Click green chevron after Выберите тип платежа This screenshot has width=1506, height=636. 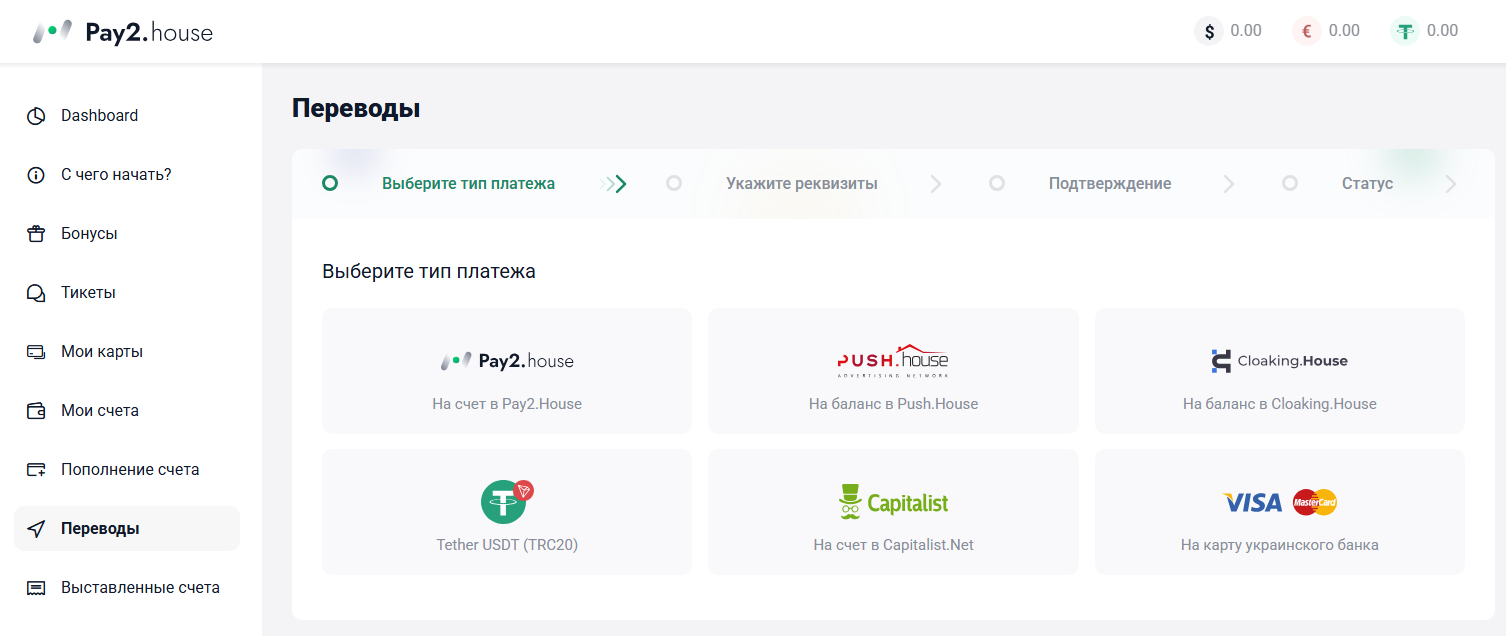coord(614,184)
